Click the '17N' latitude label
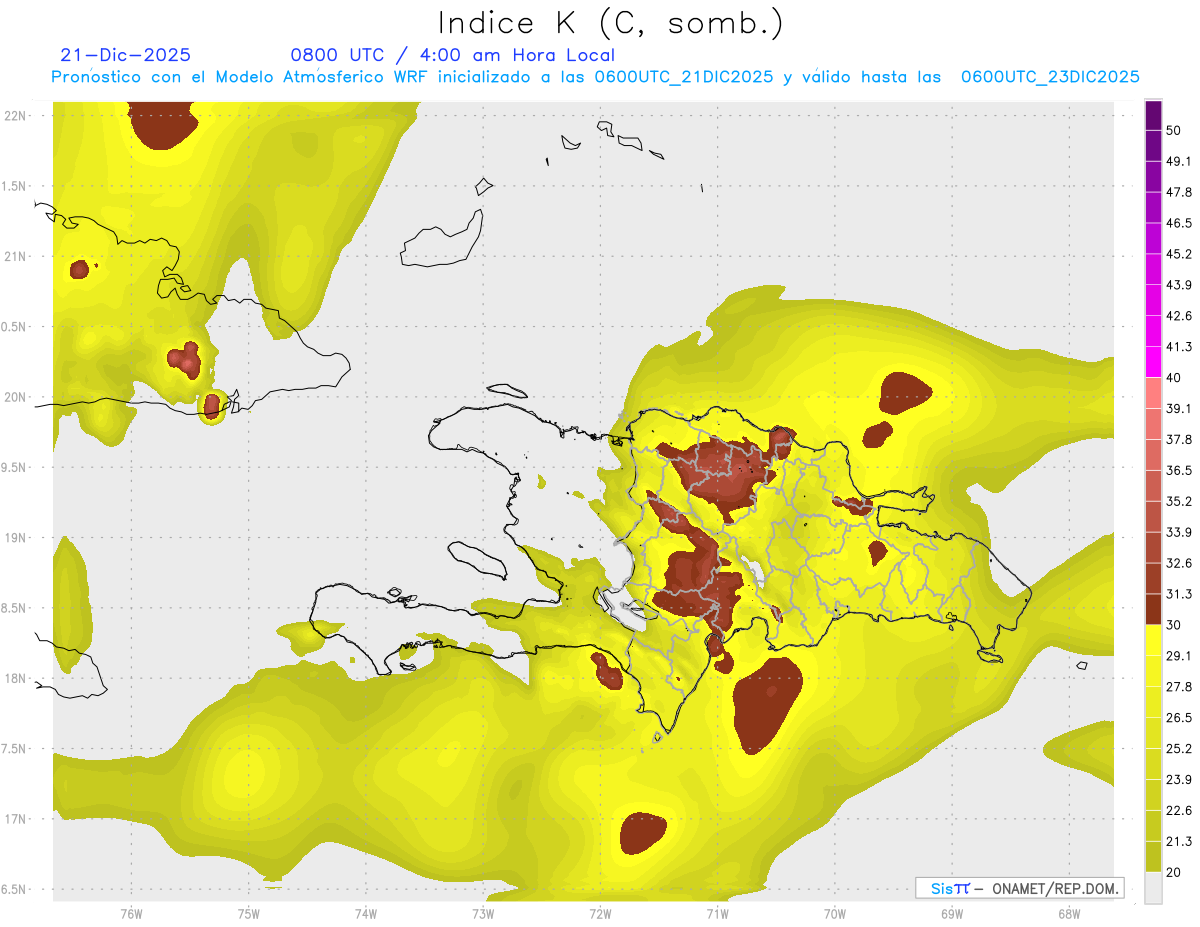The height and width of the screenshot is (927, 1200). click(x=16, y=820)
